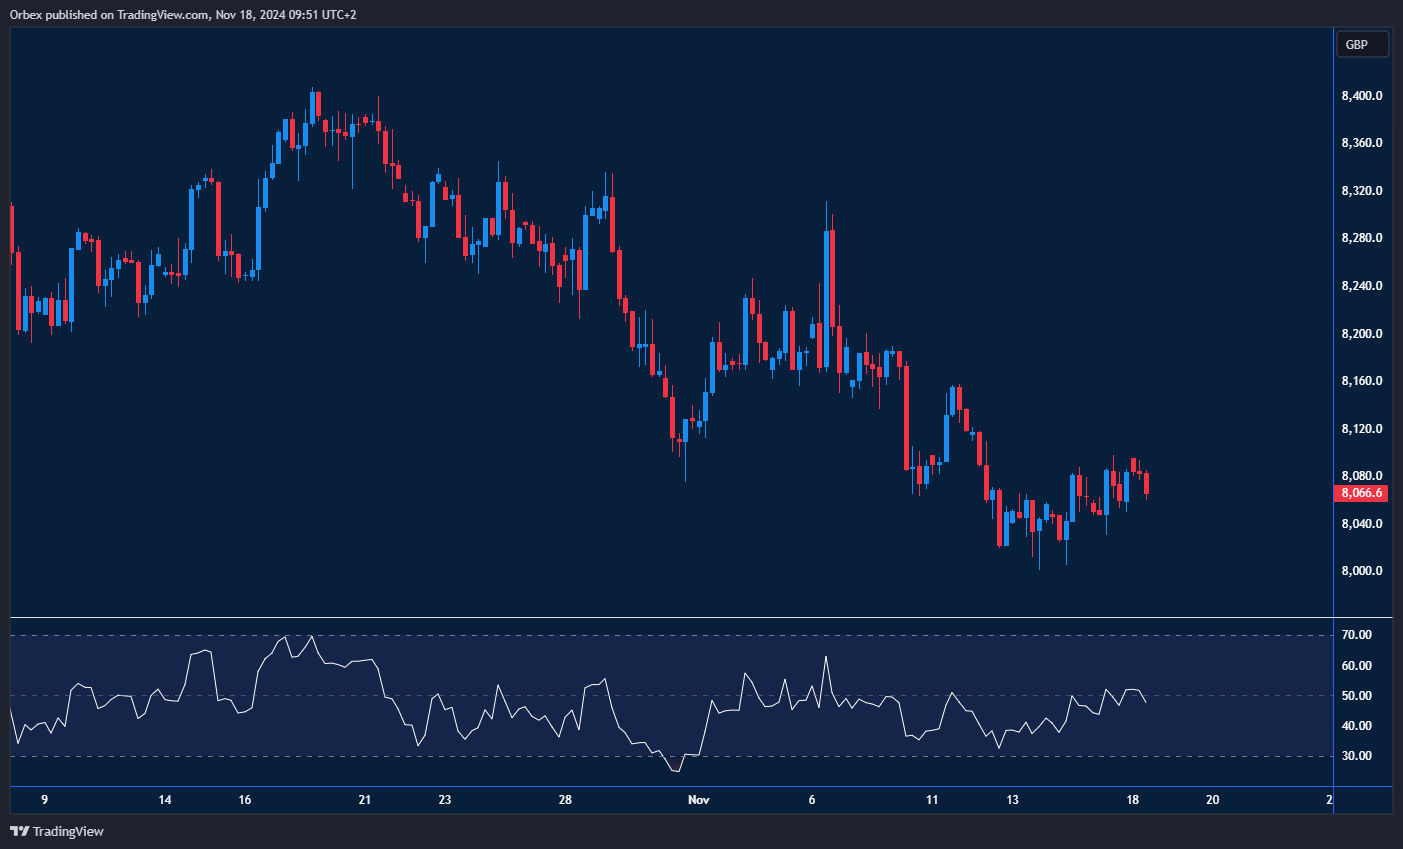Click the 9 date label on the time axis
This screenshot has width=1403, height=849.
(44, 800)
